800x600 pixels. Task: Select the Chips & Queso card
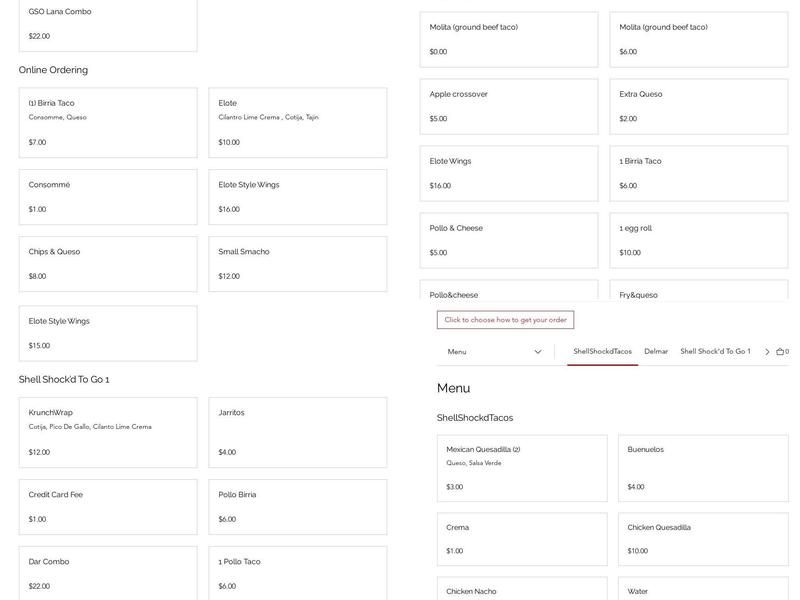(108, 264)
